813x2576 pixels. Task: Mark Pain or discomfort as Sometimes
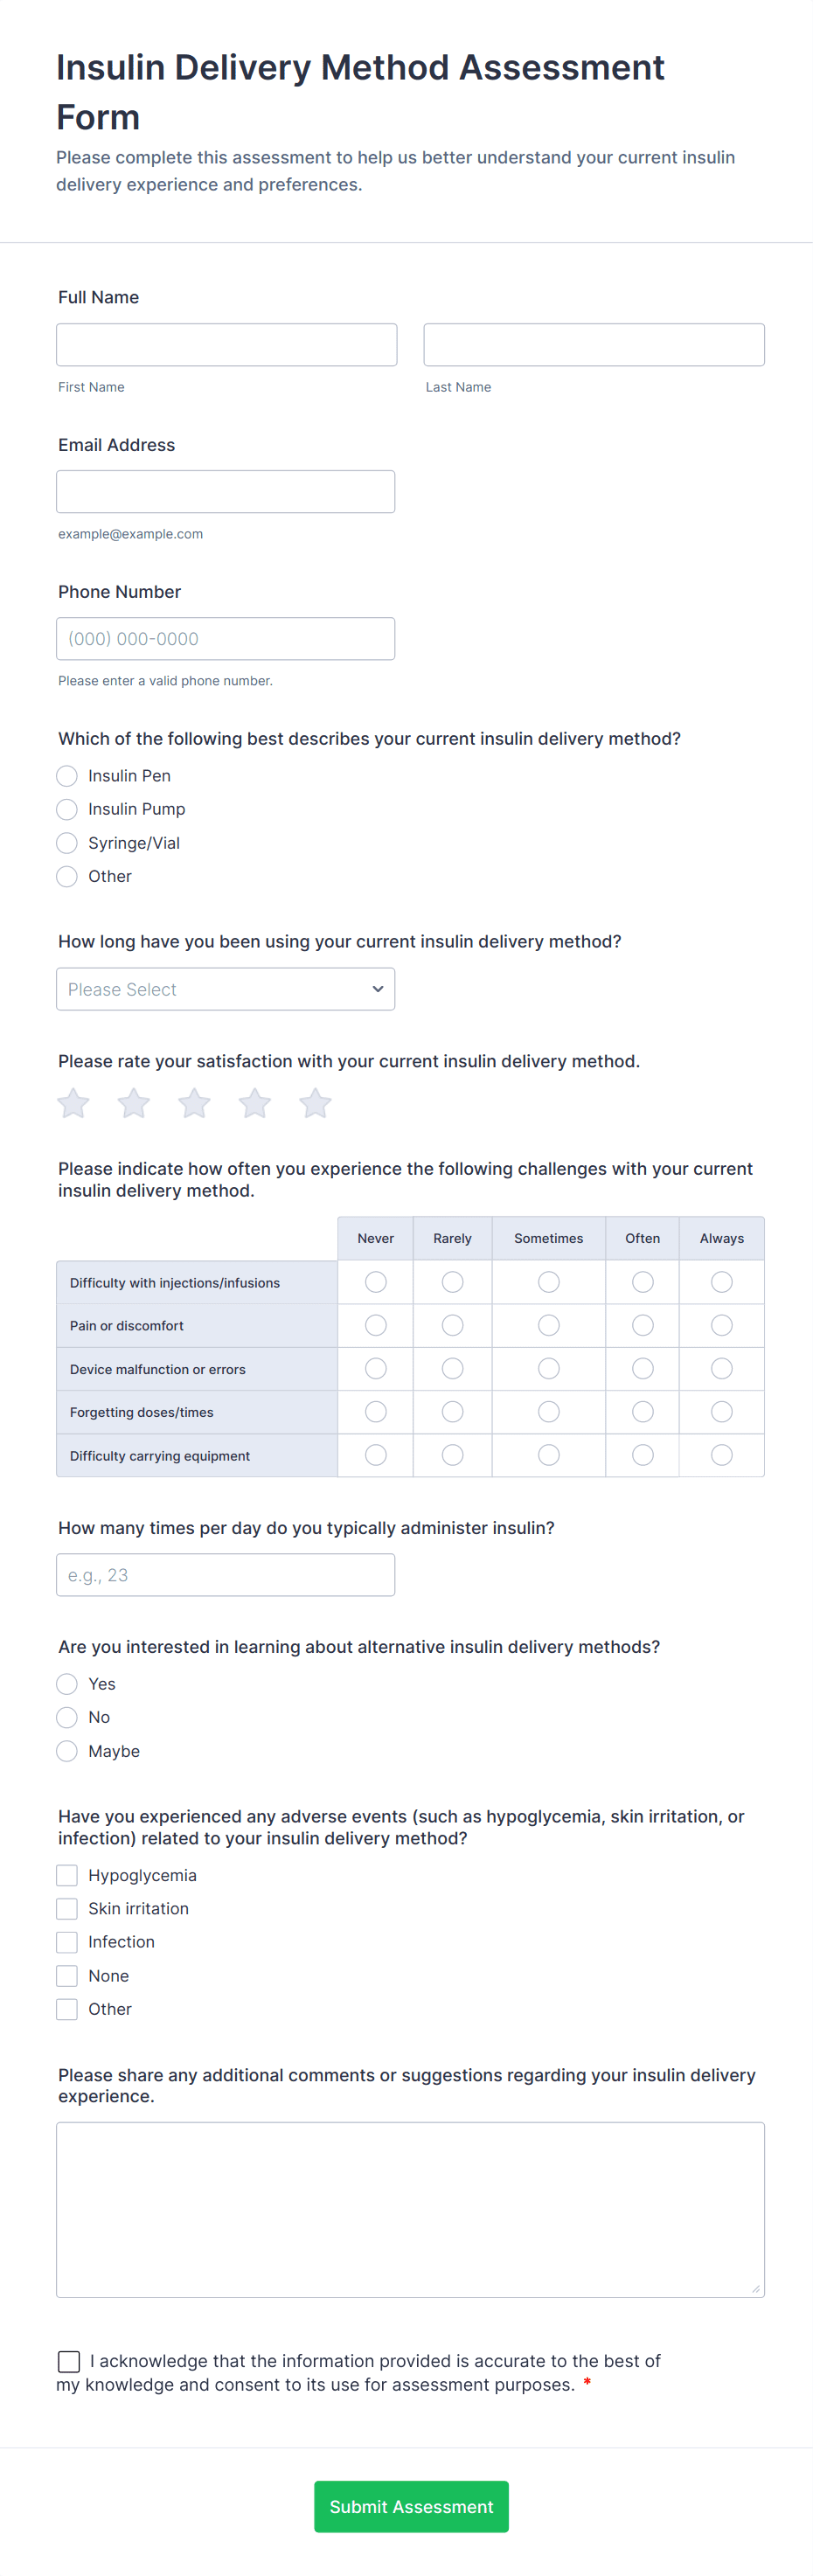click(x=549, y=1325)
